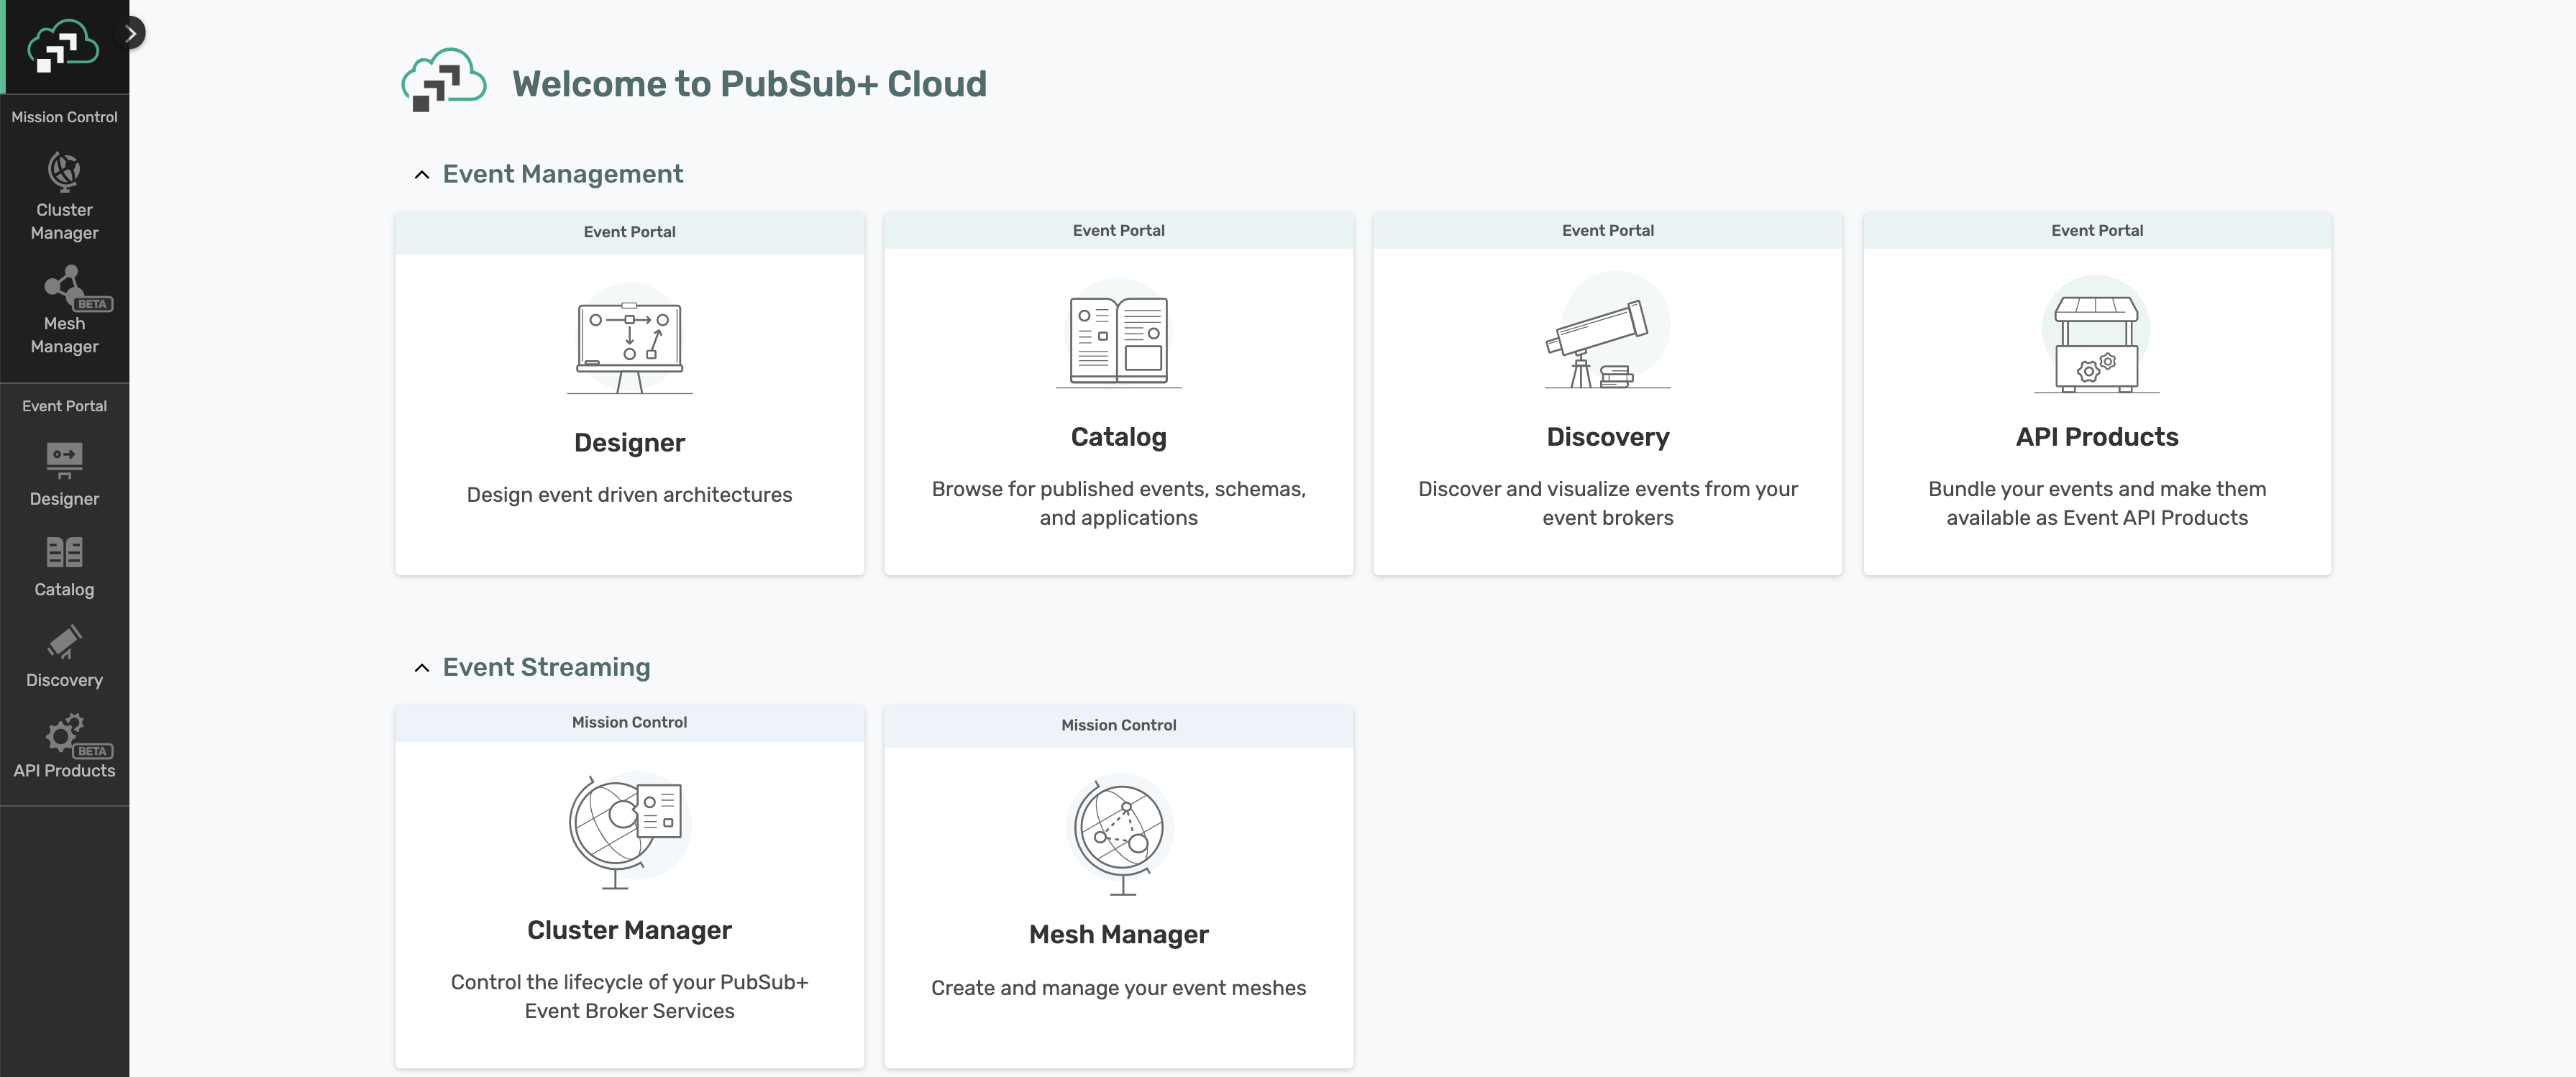2576x1077 pixels.
Task: Select the Discovery telescope icon in the sidebar
Action: (x=64, y=643)
